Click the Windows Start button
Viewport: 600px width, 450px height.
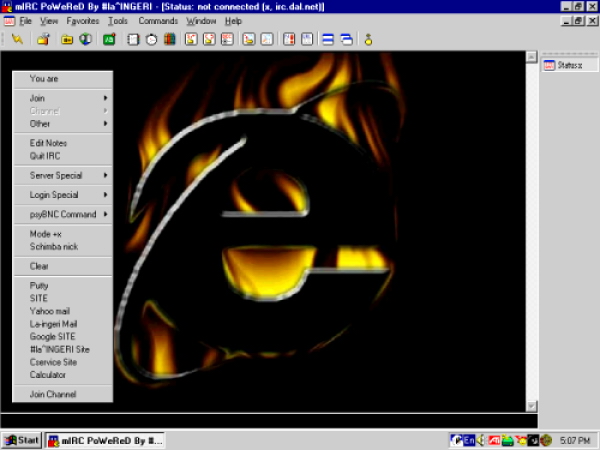(x=21, y=440)
